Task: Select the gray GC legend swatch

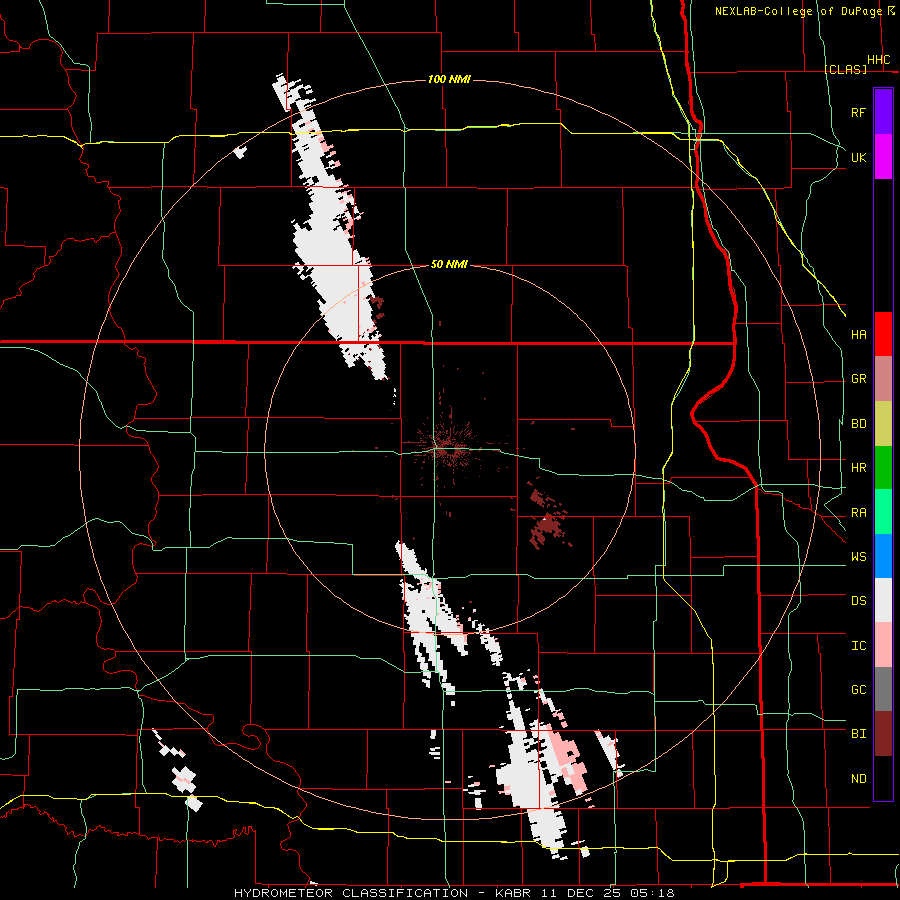Action: point(883,689)
